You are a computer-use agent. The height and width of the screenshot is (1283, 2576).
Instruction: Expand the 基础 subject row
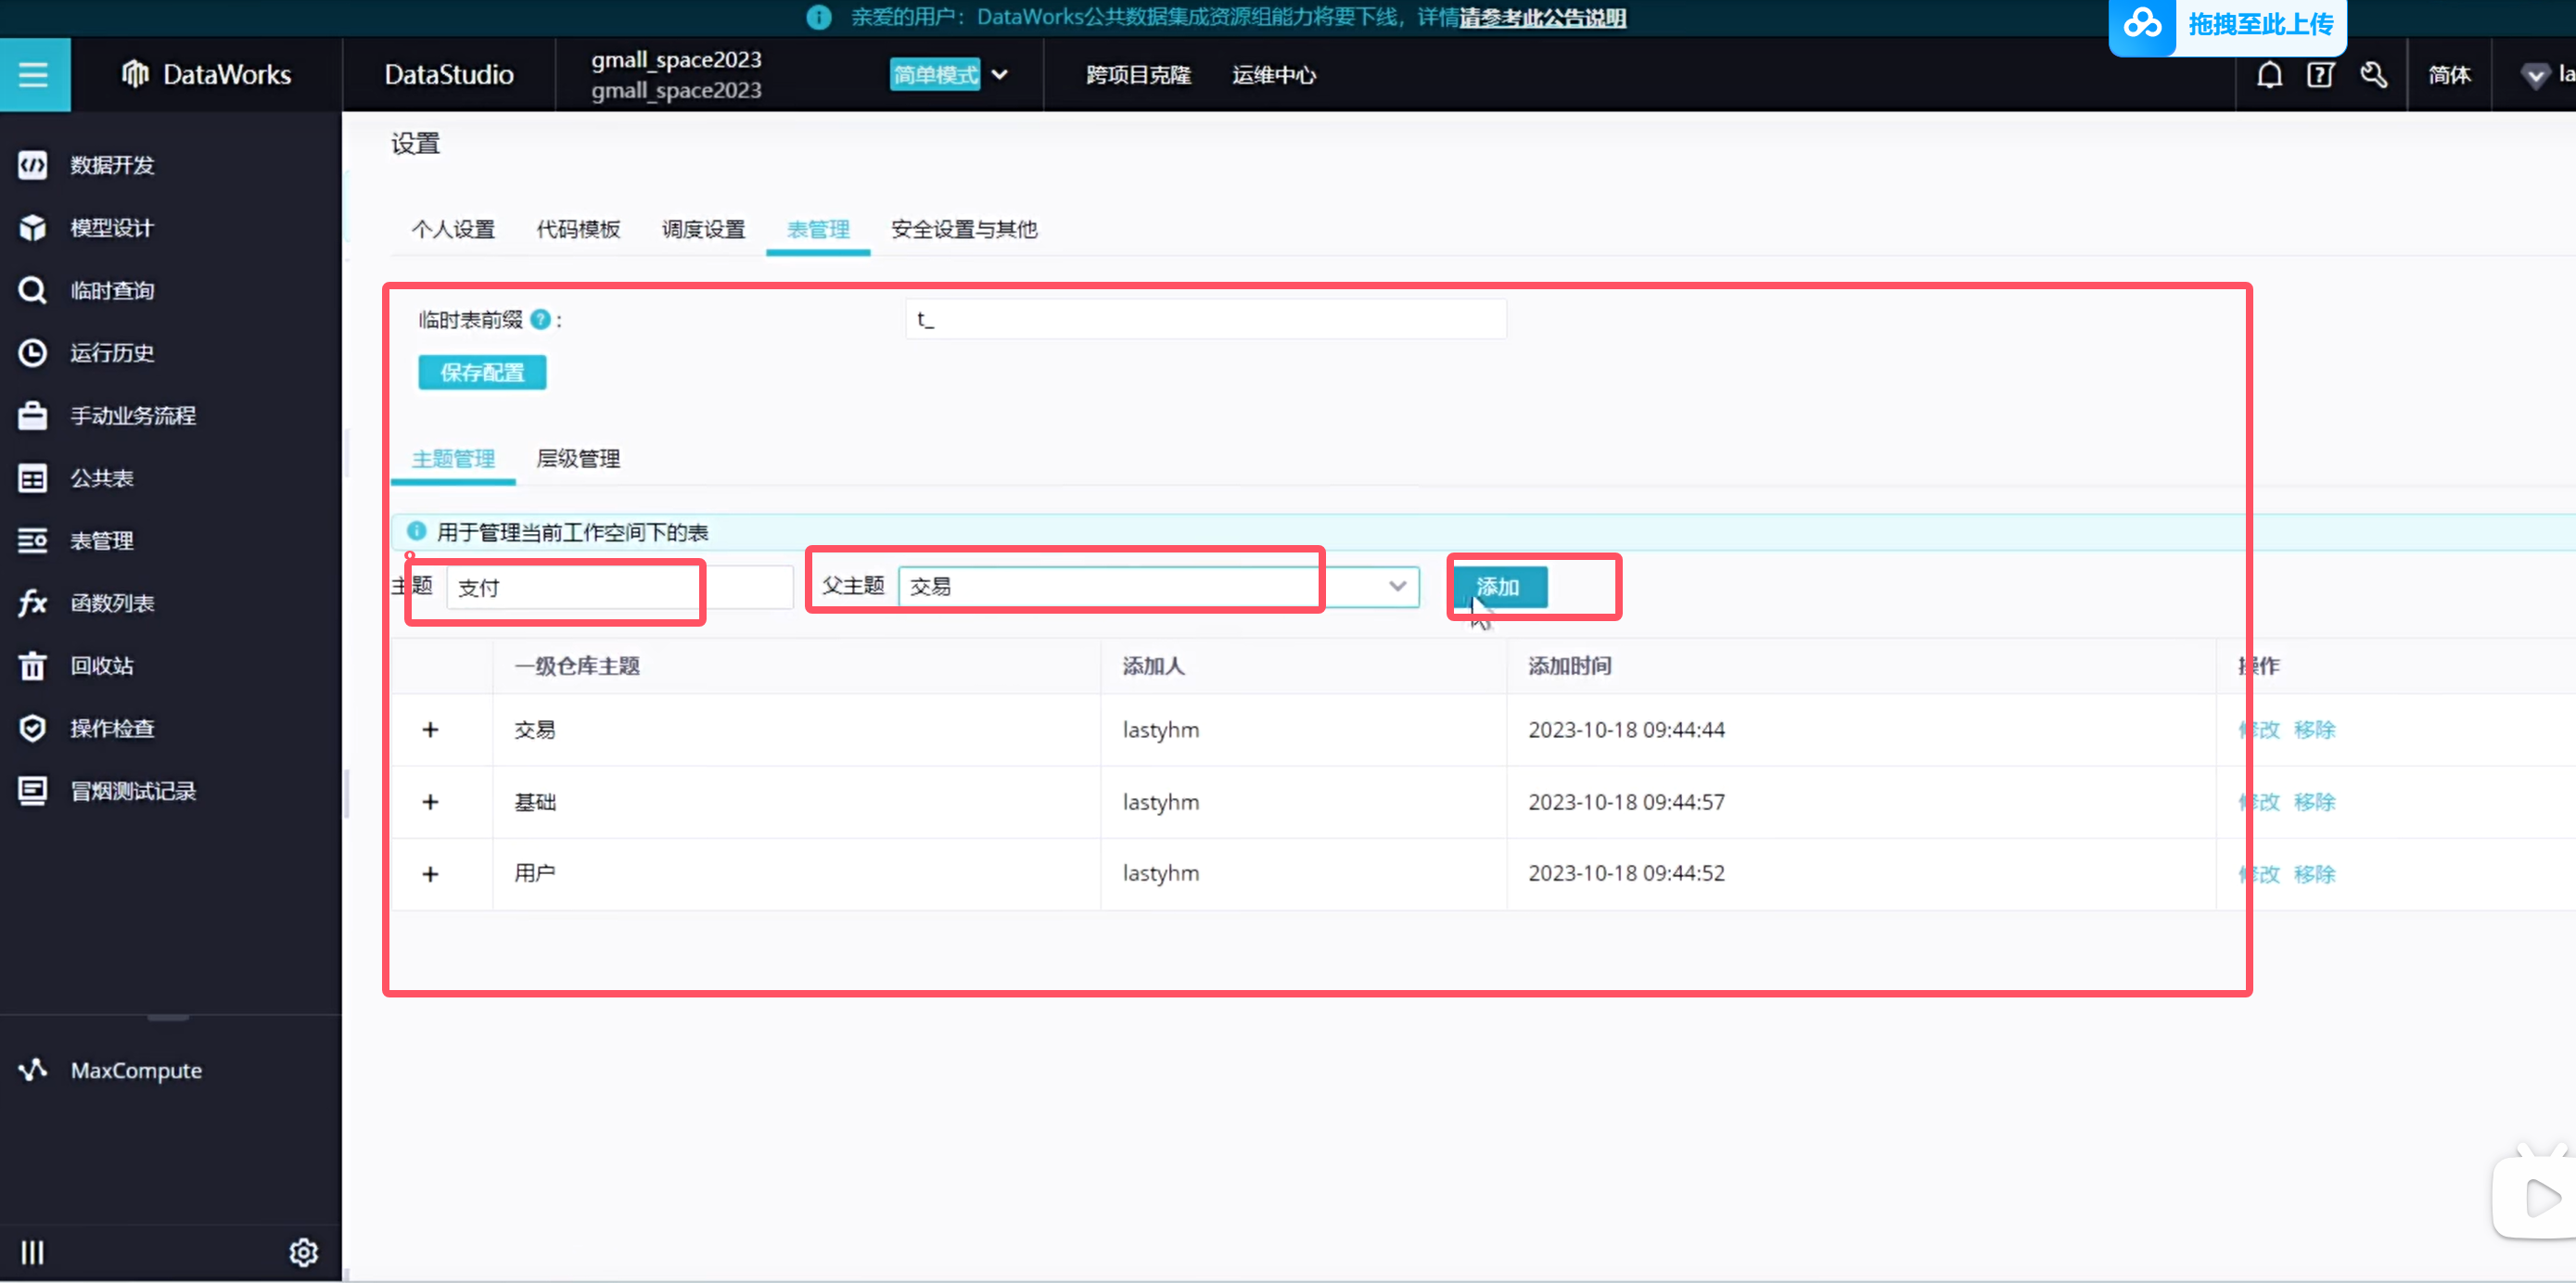pyautogui.click(x=430, y=802)
